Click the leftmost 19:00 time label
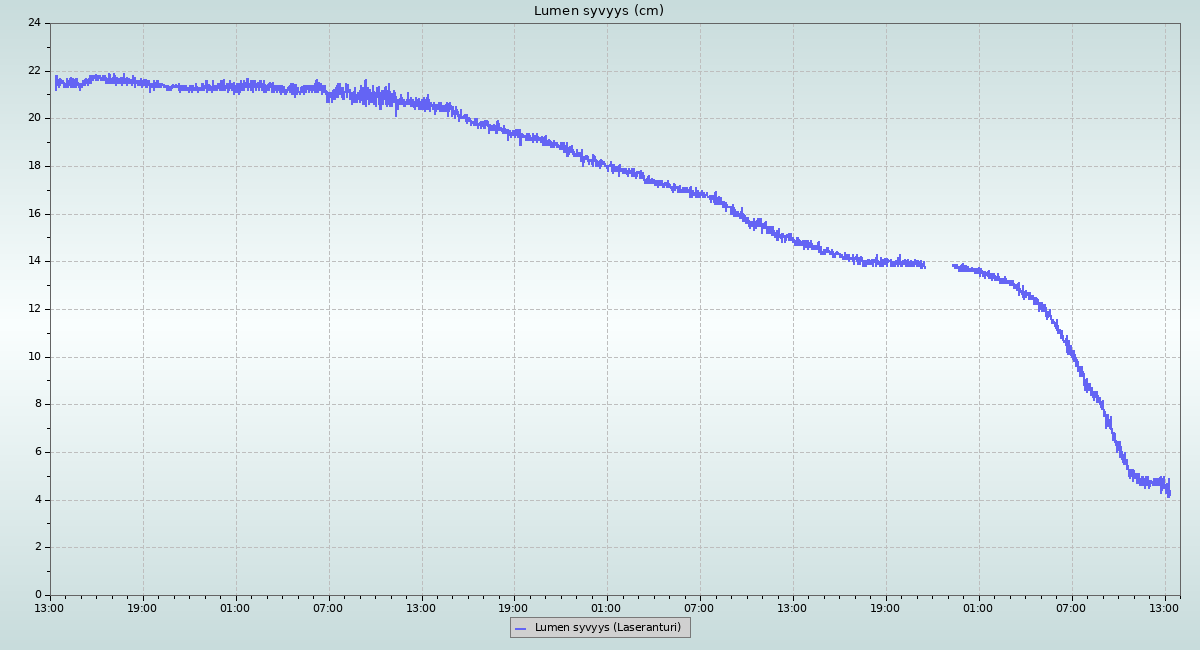Image resolution: width=1200 pixels, height=650 pixels. [143, 608]
